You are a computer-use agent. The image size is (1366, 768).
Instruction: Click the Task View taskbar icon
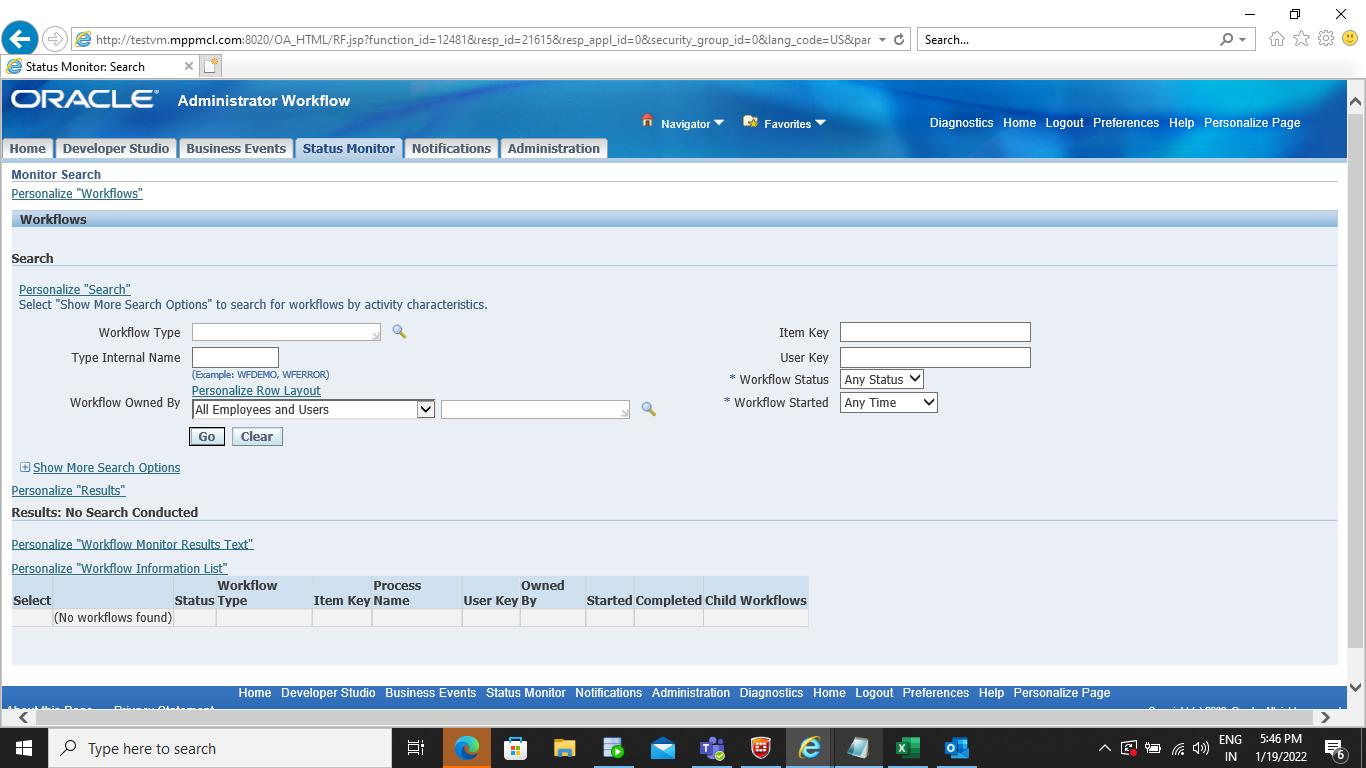tap(416, 748)
